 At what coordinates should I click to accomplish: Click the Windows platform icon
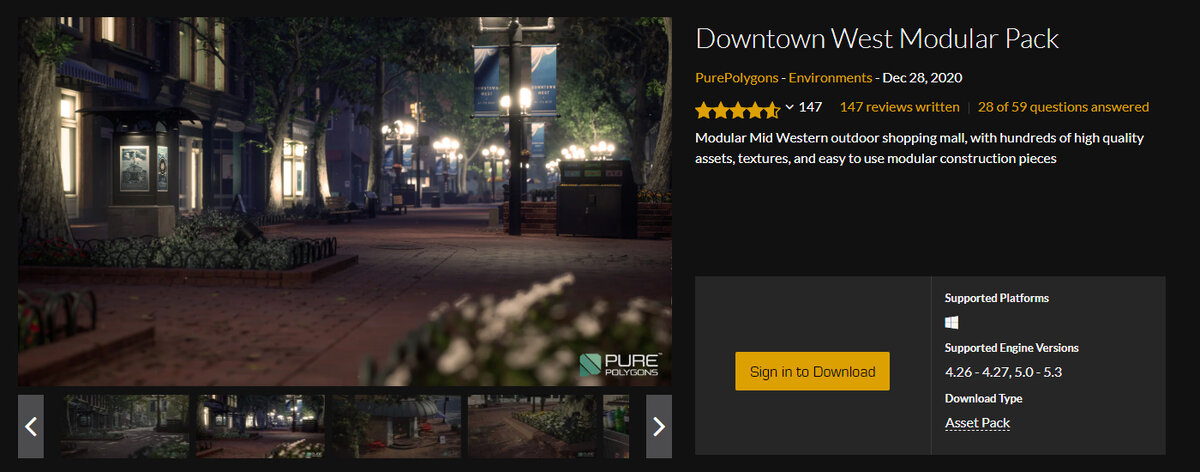952,322
